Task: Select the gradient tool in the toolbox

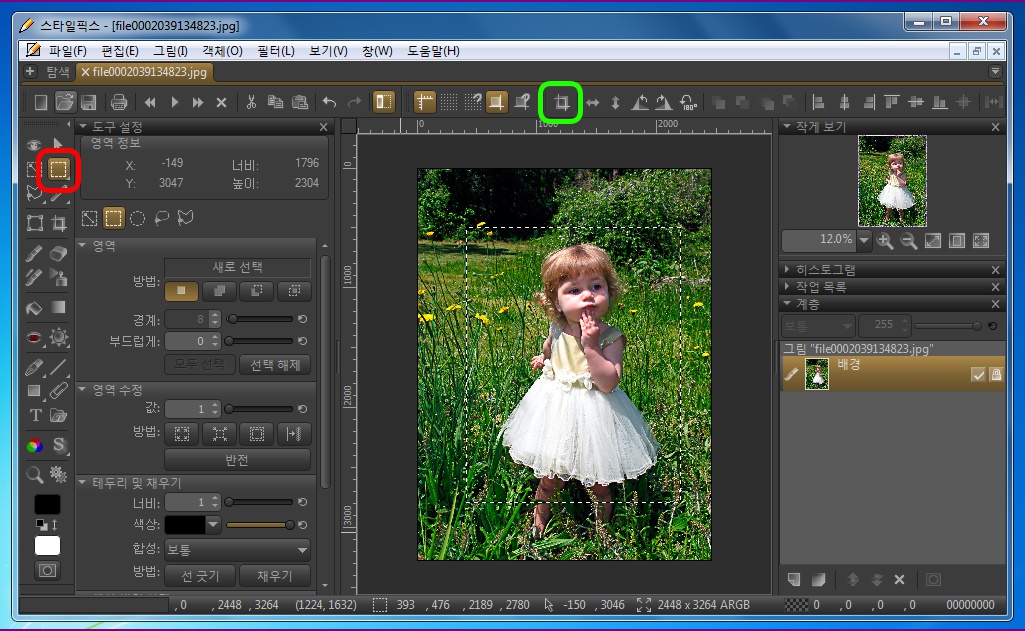Action: (x=59, y=307)
